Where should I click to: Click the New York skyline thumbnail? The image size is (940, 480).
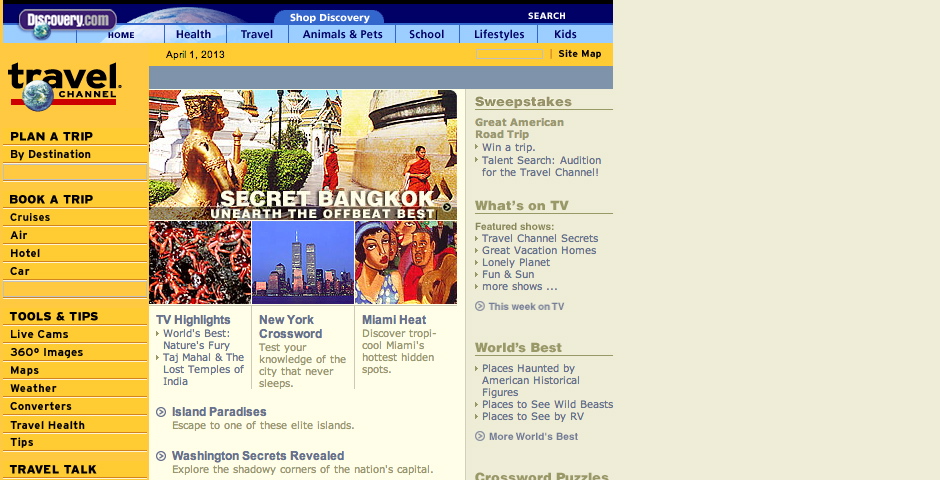pos(303,262)
